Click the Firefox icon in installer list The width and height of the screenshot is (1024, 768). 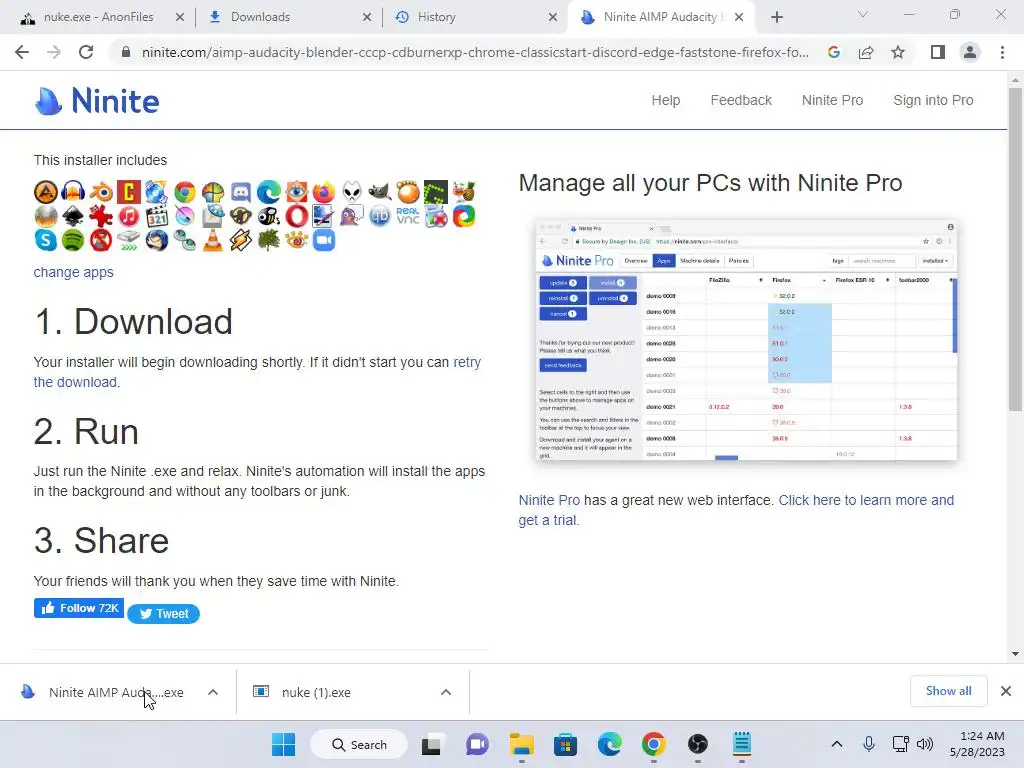click(x=324, y=192)
